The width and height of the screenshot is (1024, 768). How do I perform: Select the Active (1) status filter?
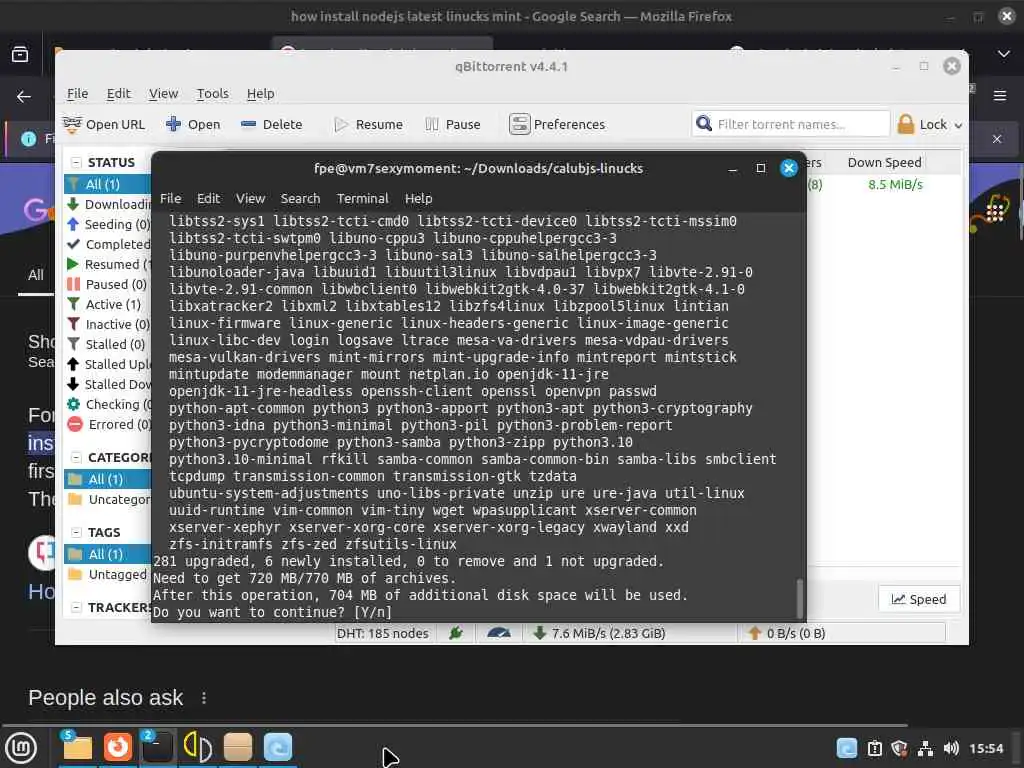tap(108, 304)
